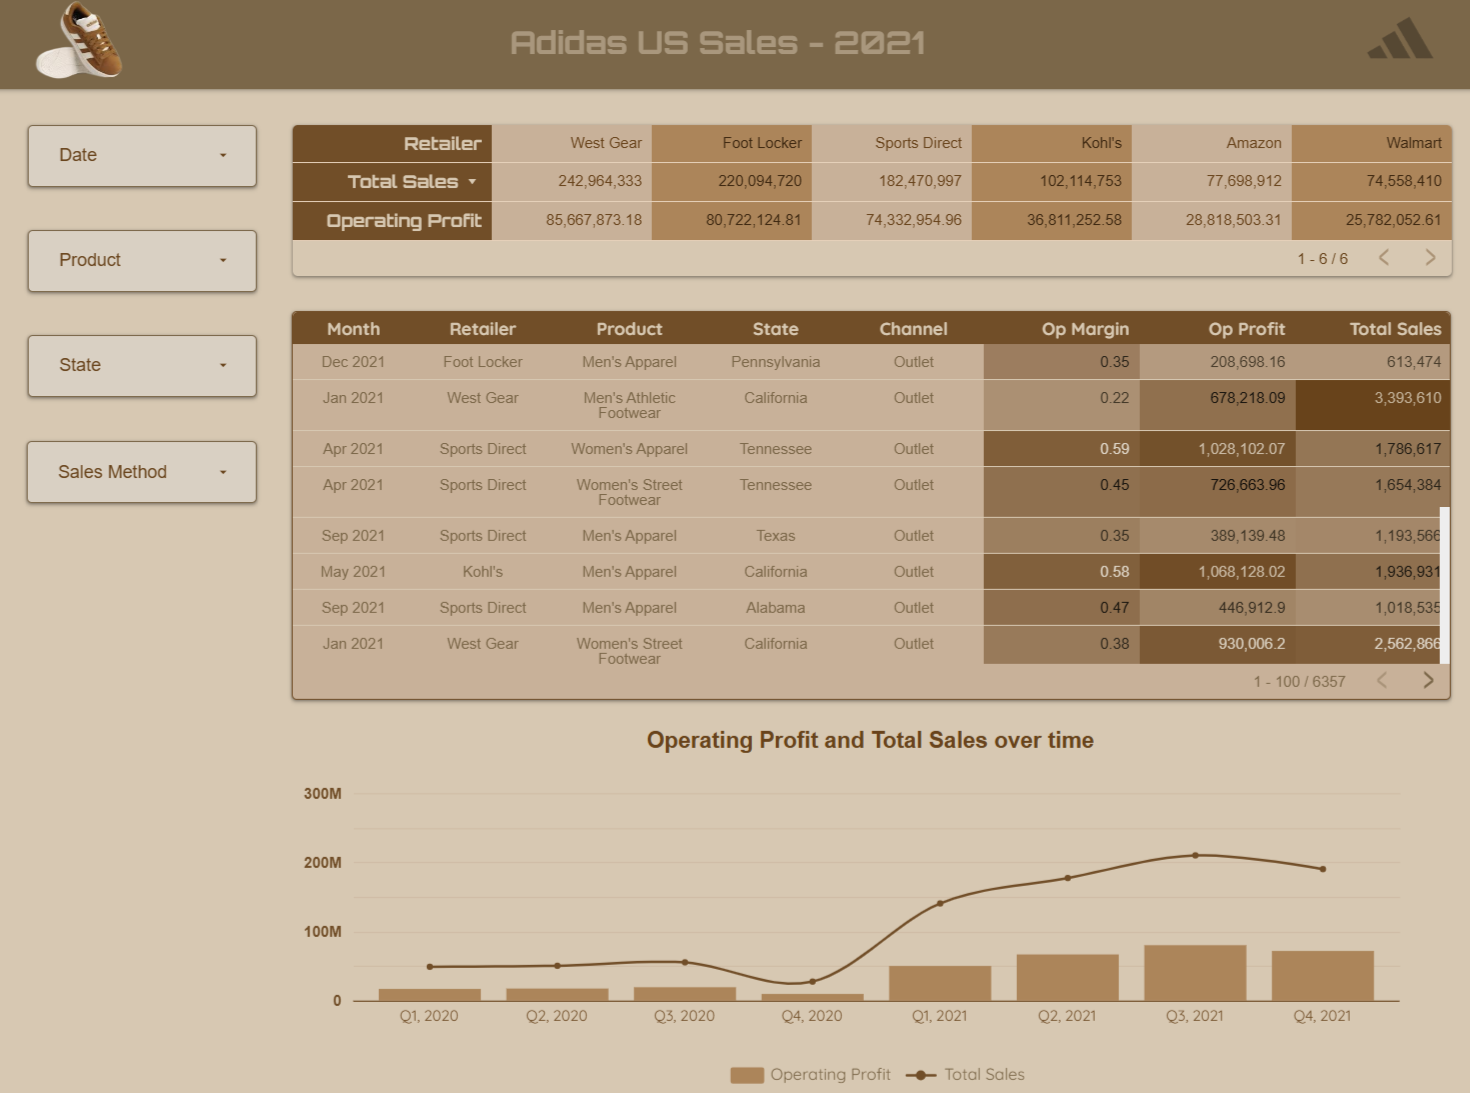The width and height of the screenshot is (1470, 1093).
Task: Select the Amazon retailer column header
Action: coord(1211,143)
